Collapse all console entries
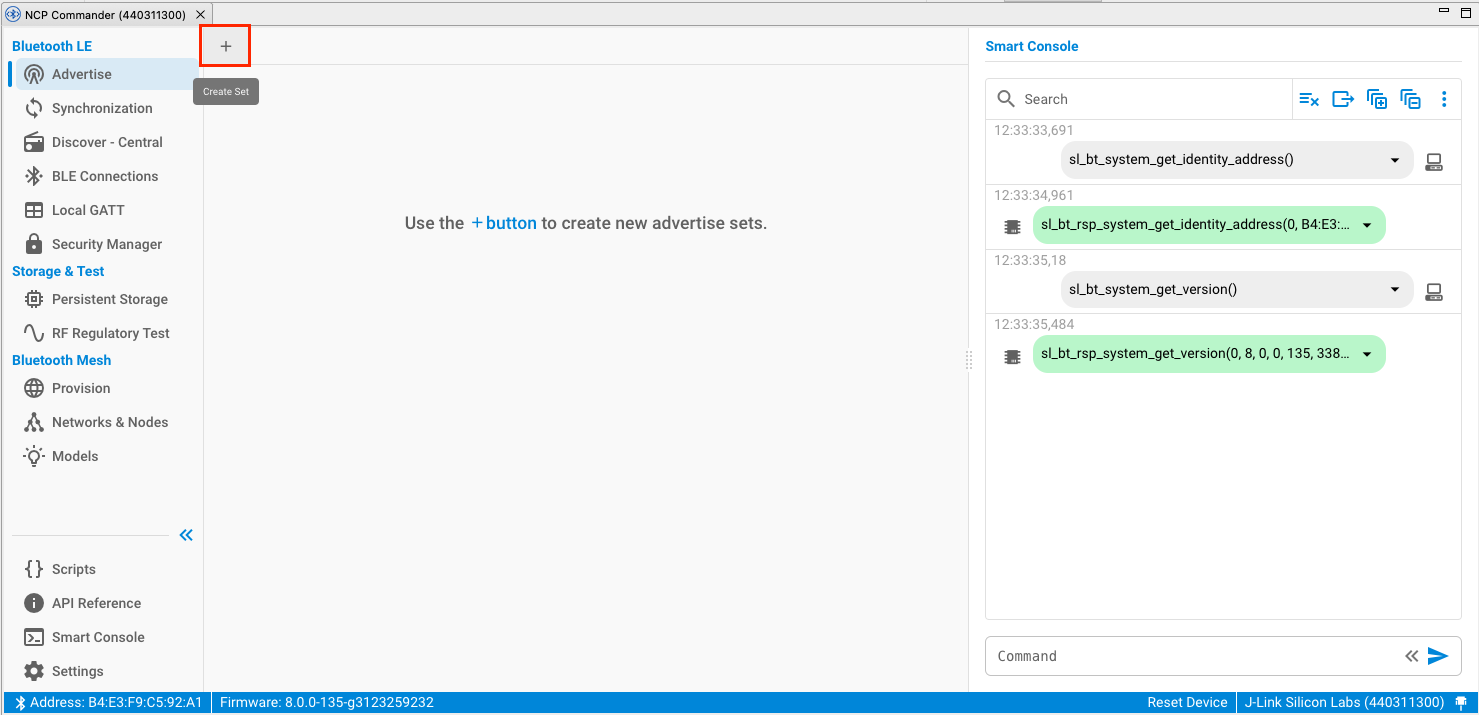Screen dimensions: 1479x715 pyautogui.click(x=1410, y=99)
